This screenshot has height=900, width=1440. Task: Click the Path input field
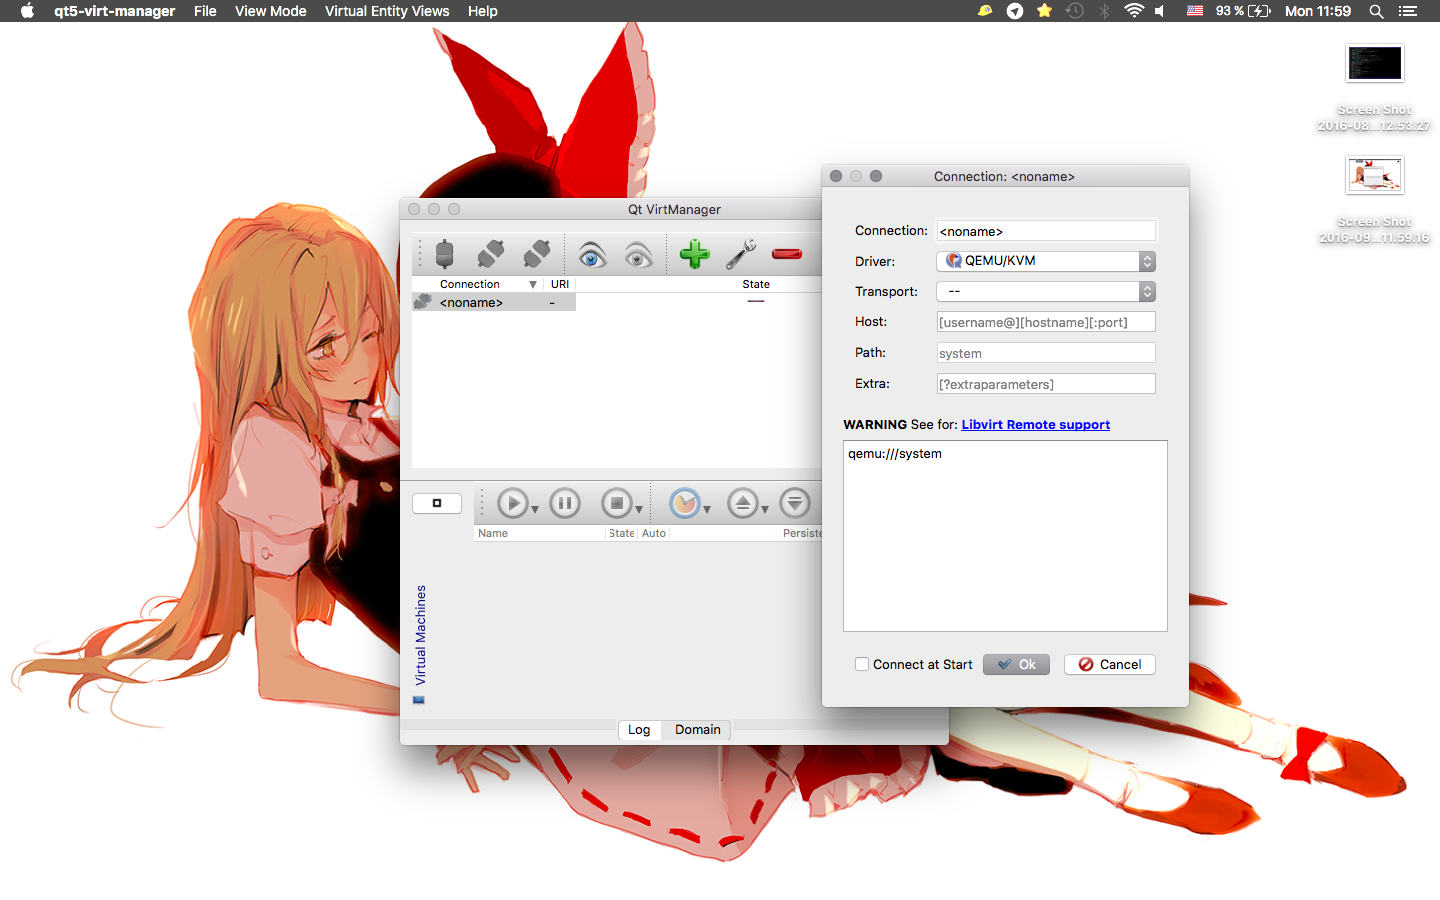pos(1046,353)
